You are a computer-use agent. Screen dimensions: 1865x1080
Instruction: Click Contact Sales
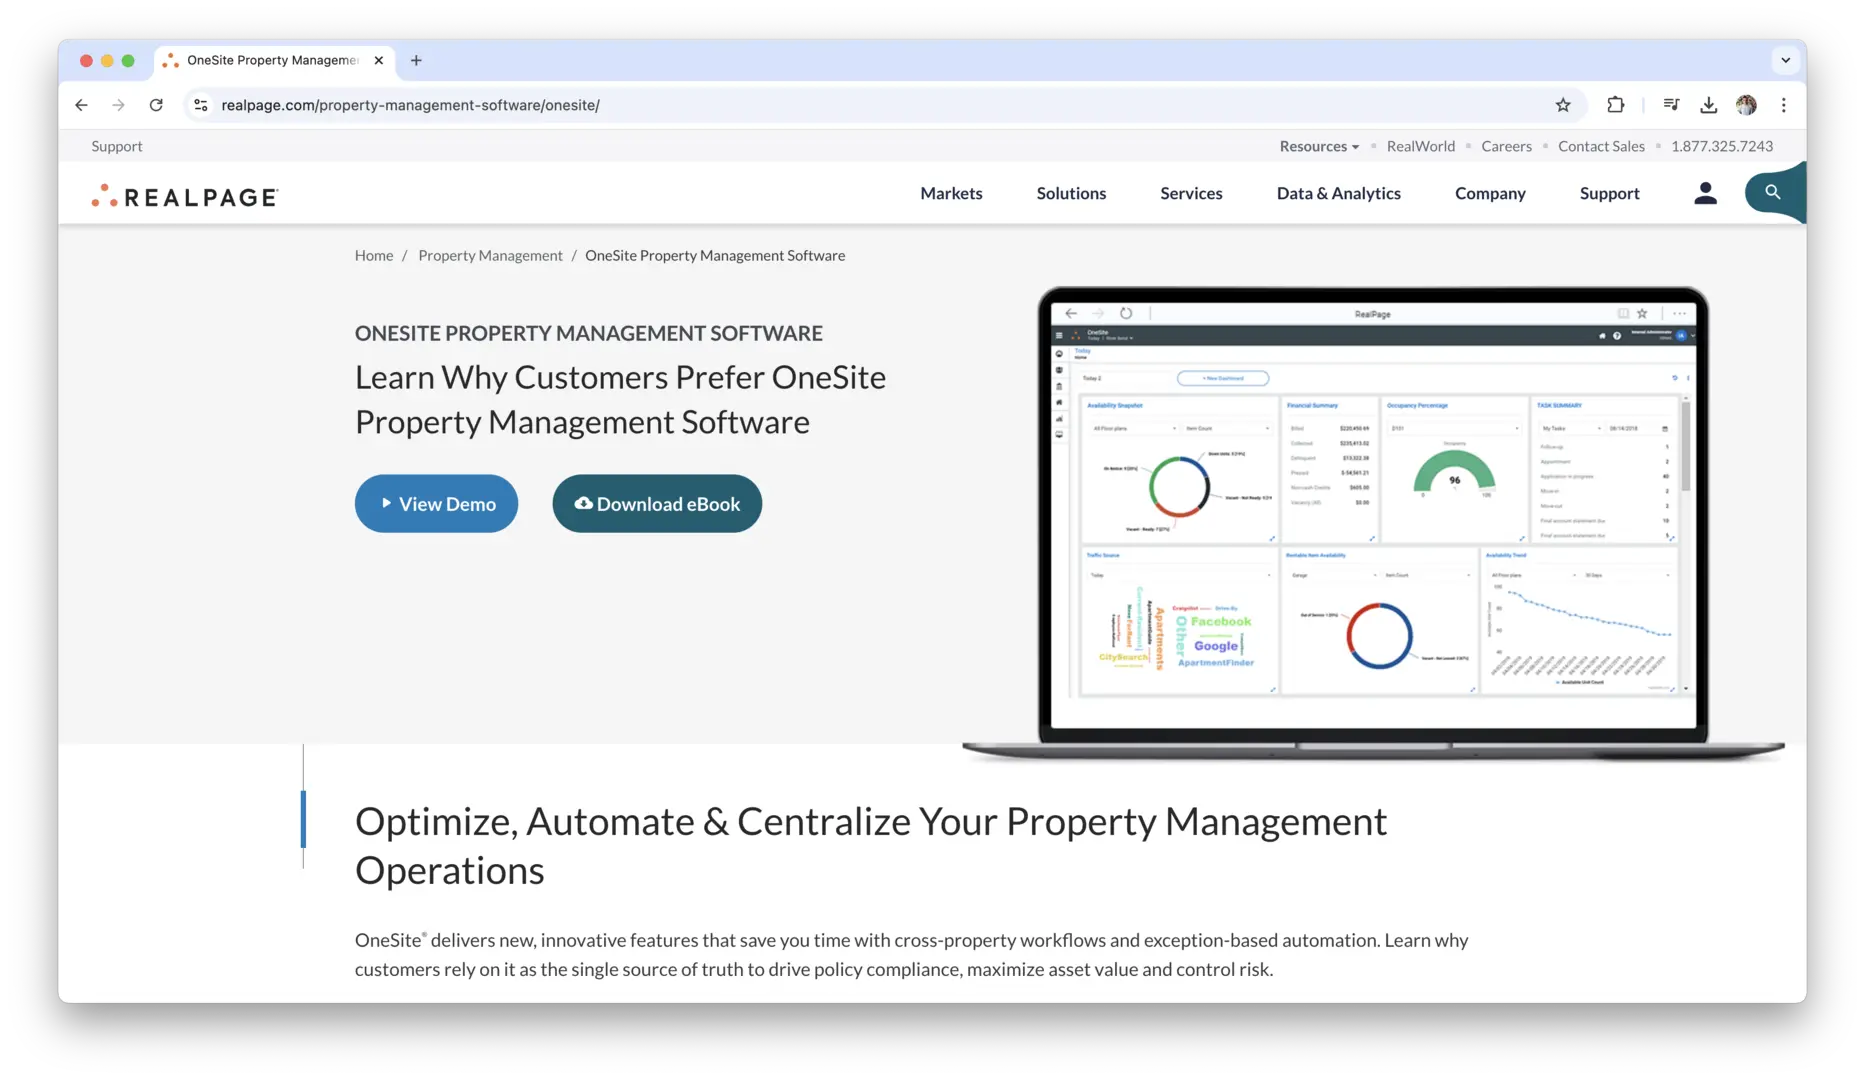[x=1601, y=146]
